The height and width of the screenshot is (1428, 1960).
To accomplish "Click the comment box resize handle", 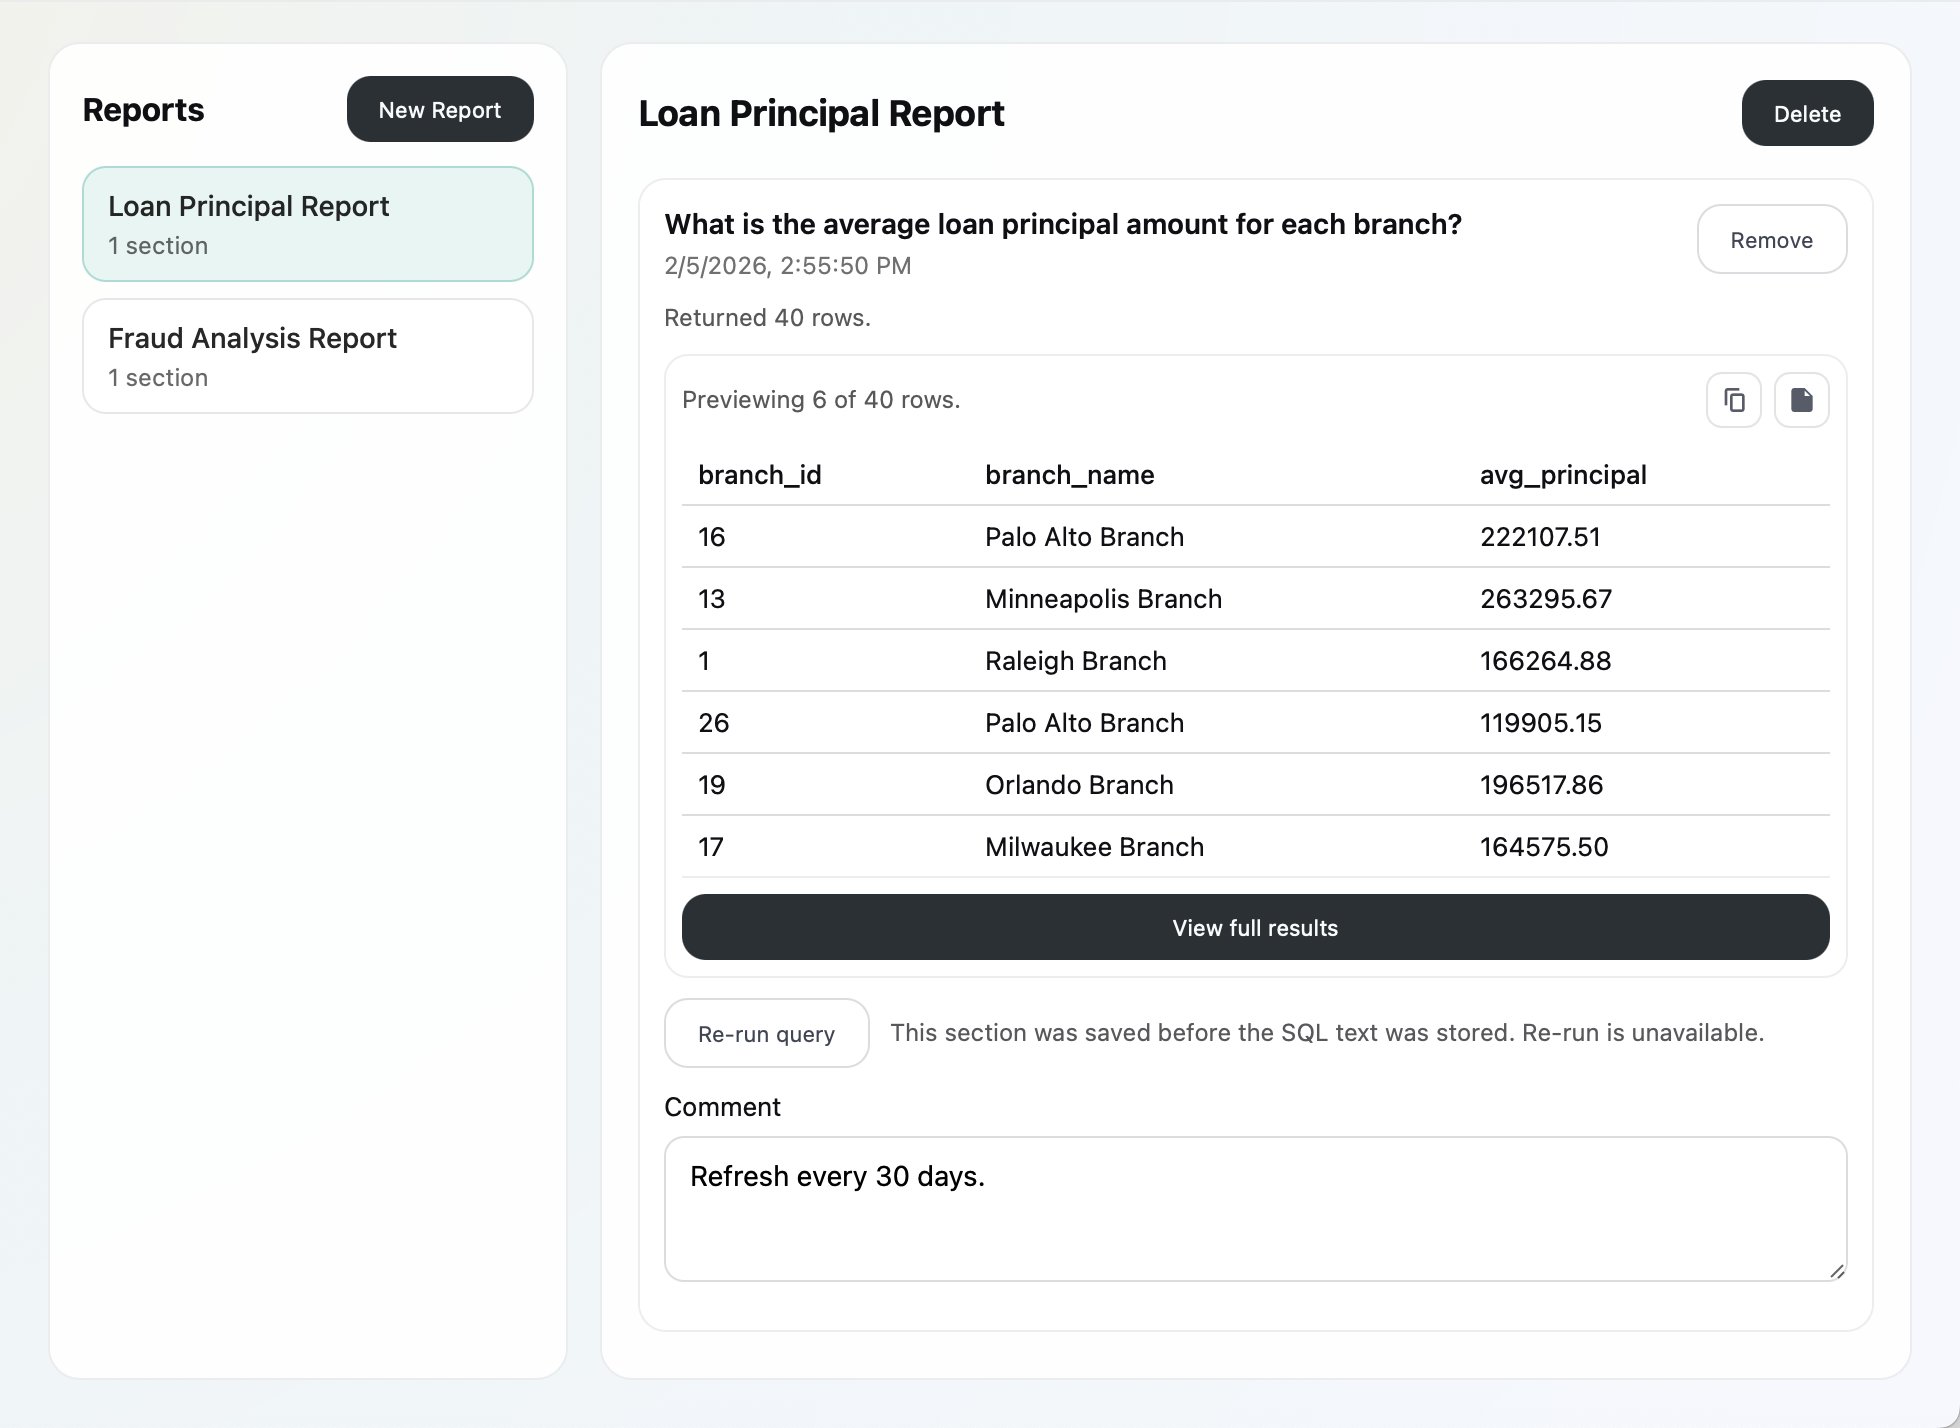I will point(1836,1271).
